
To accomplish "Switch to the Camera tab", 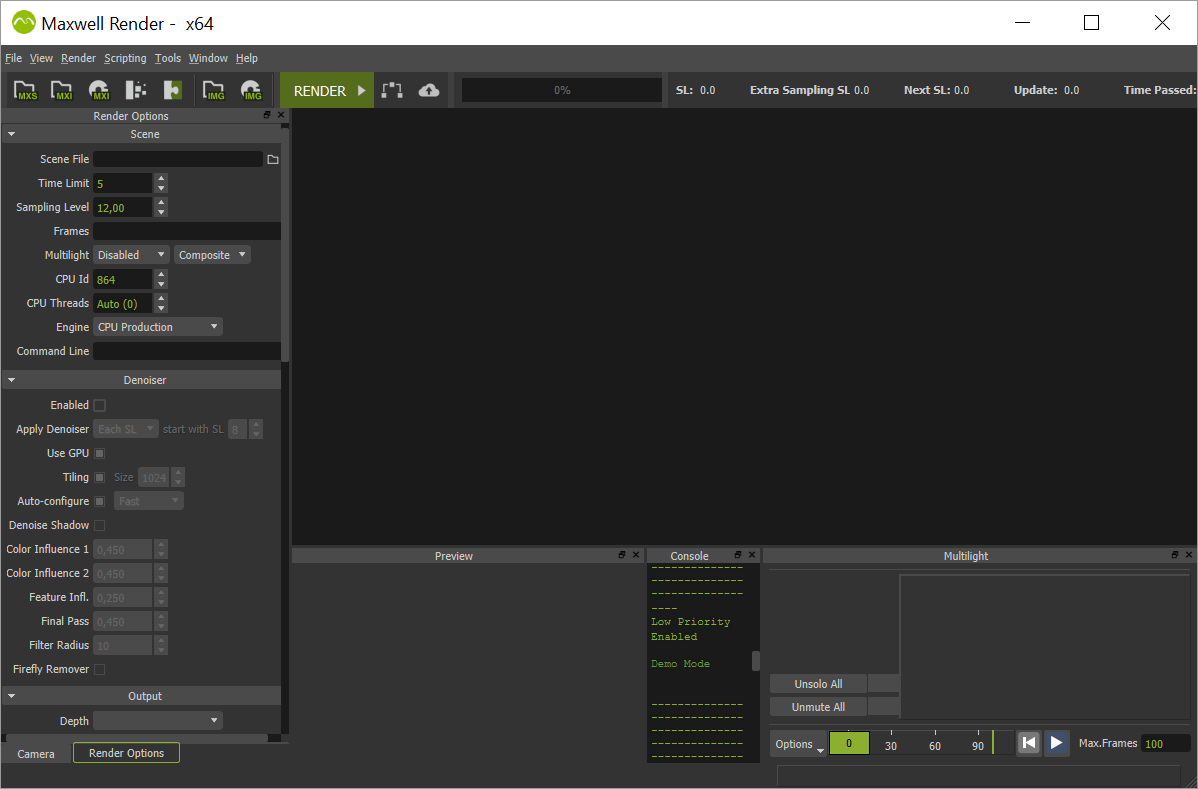I will (x=36, y=753).
